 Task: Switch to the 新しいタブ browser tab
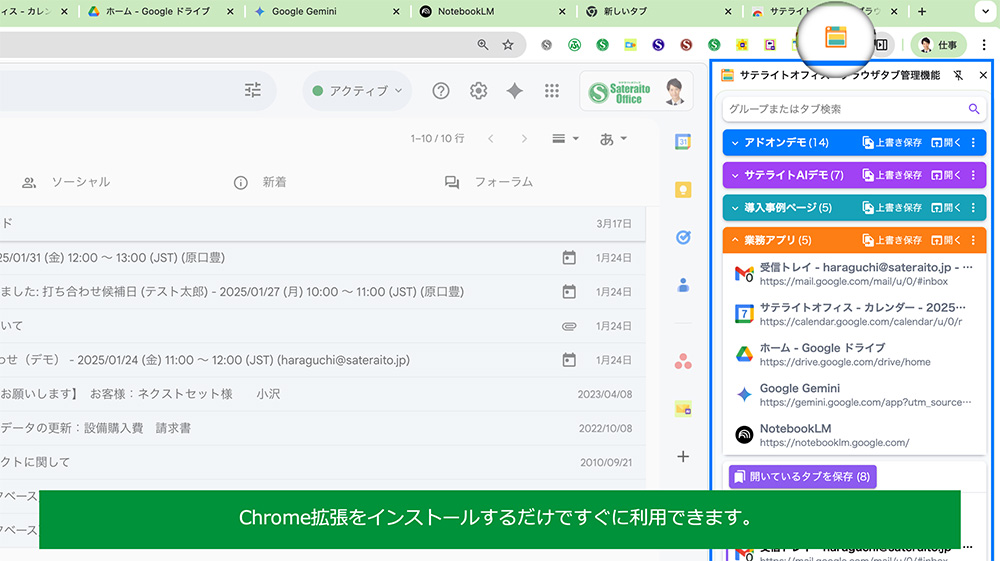(625, 11)
